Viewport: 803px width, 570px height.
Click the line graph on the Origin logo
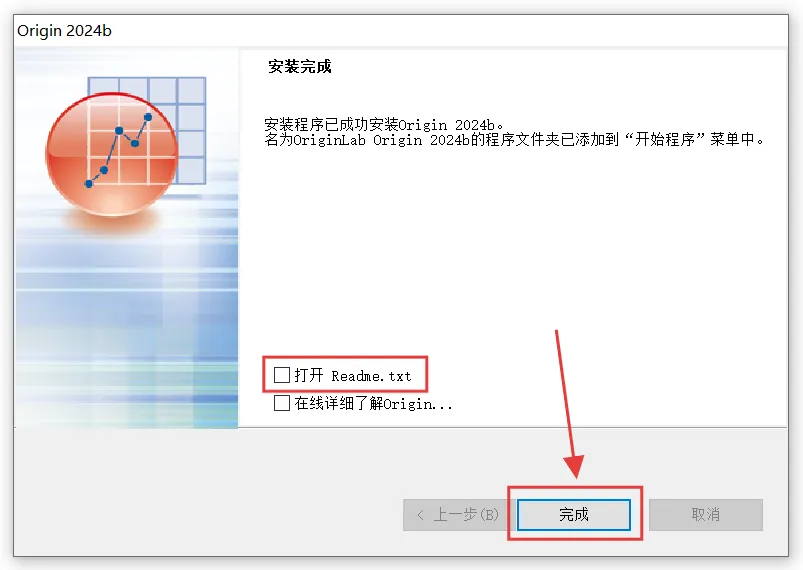(119, 150)
